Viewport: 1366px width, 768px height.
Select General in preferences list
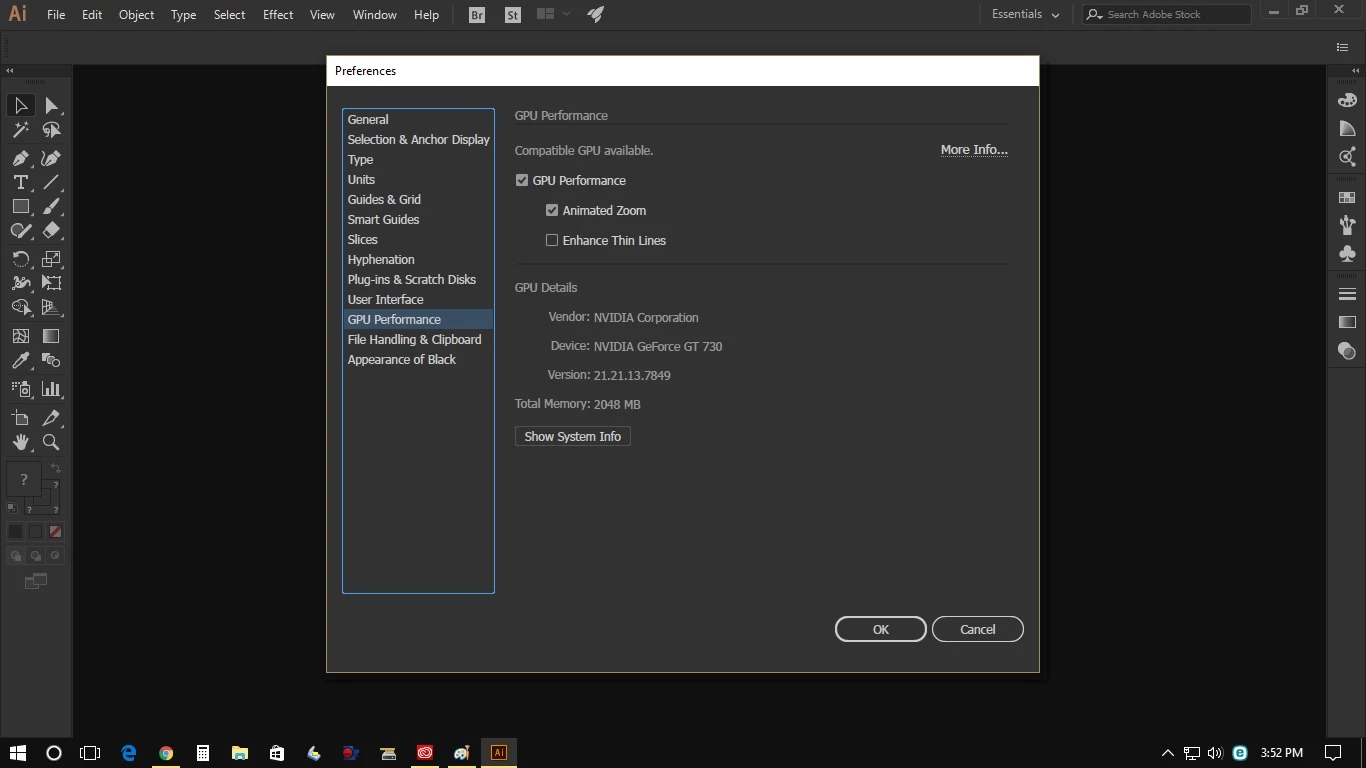(x=418, y=119)
